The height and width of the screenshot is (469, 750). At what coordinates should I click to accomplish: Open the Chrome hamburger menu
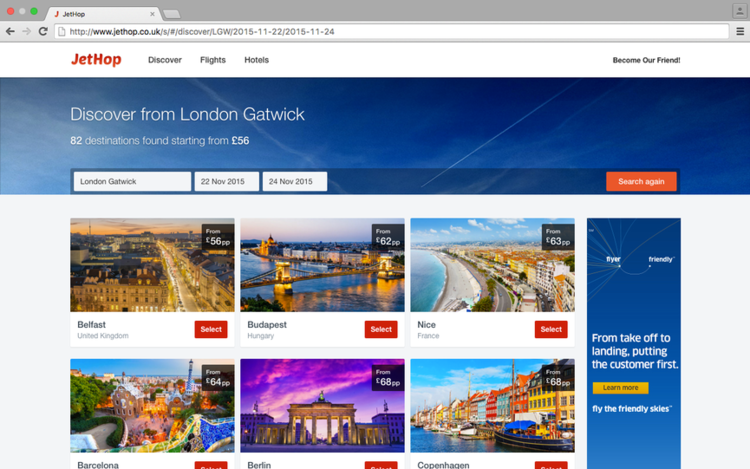click(x=740, y=31)
